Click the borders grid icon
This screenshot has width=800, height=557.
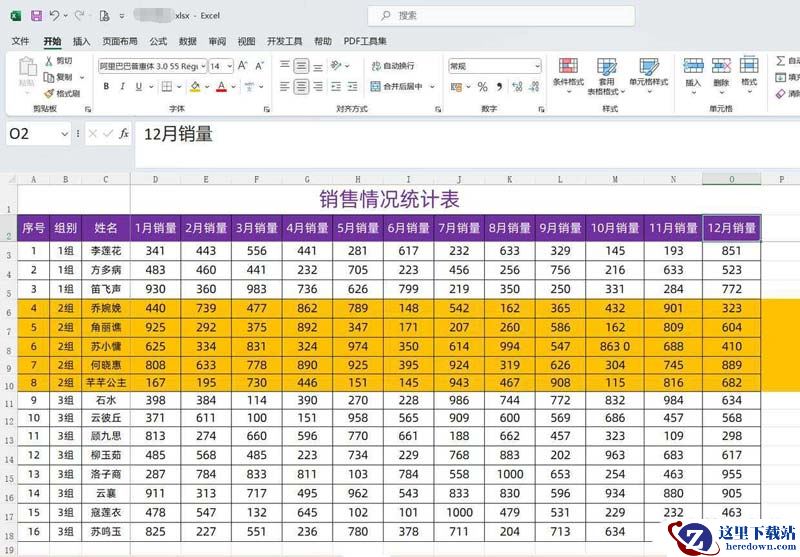pyautogui.click(x=167, y=87)
